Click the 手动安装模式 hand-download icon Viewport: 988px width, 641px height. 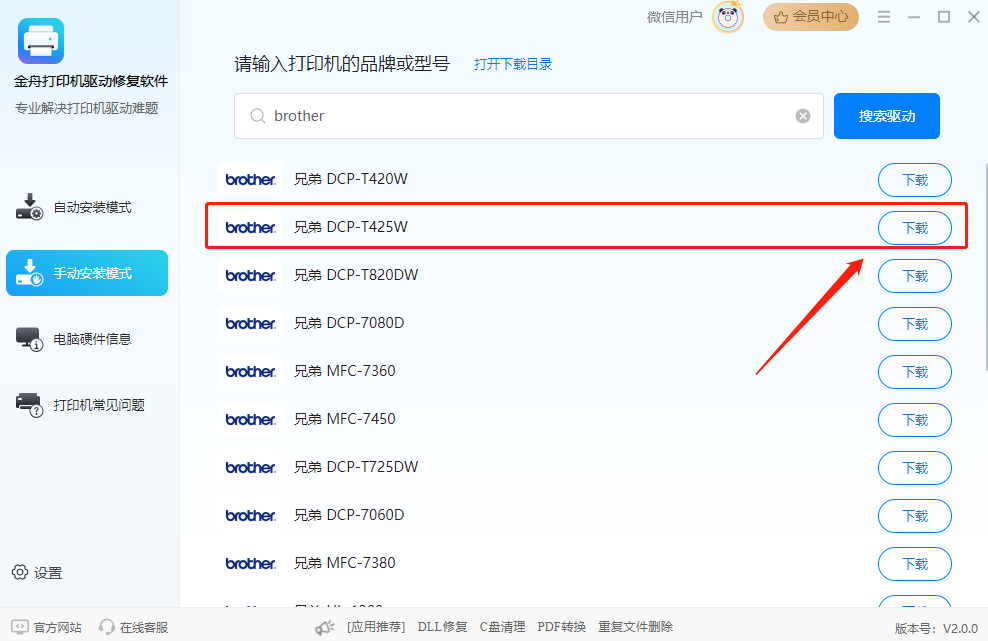29,272
